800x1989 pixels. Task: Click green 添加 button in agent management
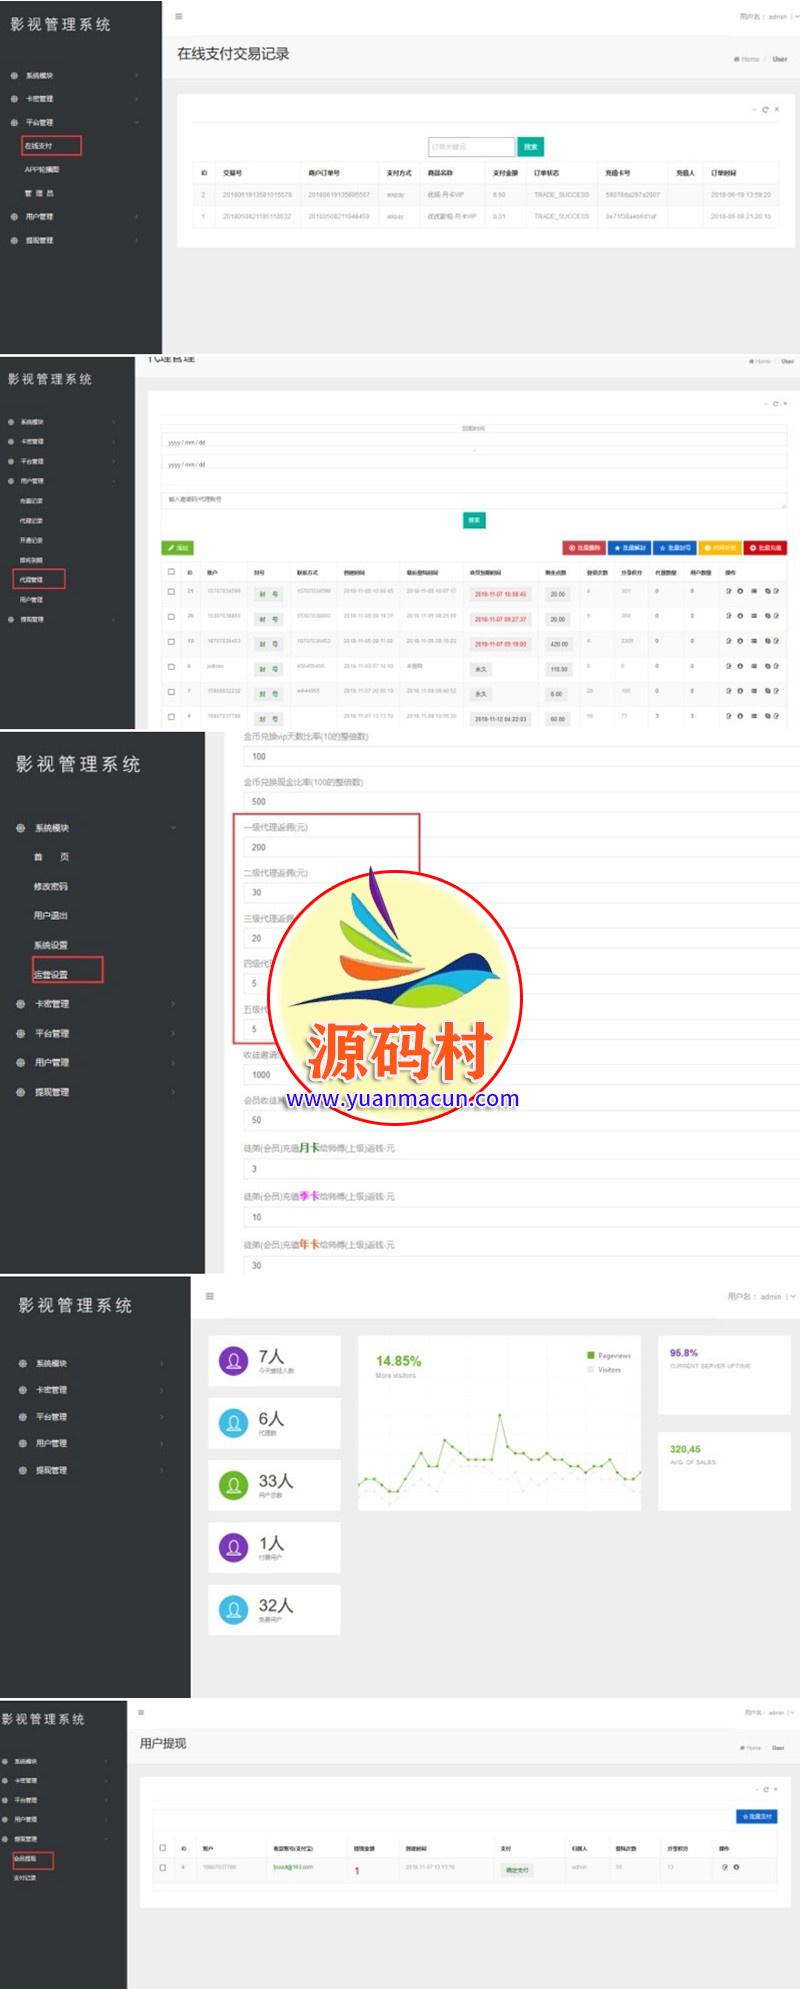[x=177, y=548]
